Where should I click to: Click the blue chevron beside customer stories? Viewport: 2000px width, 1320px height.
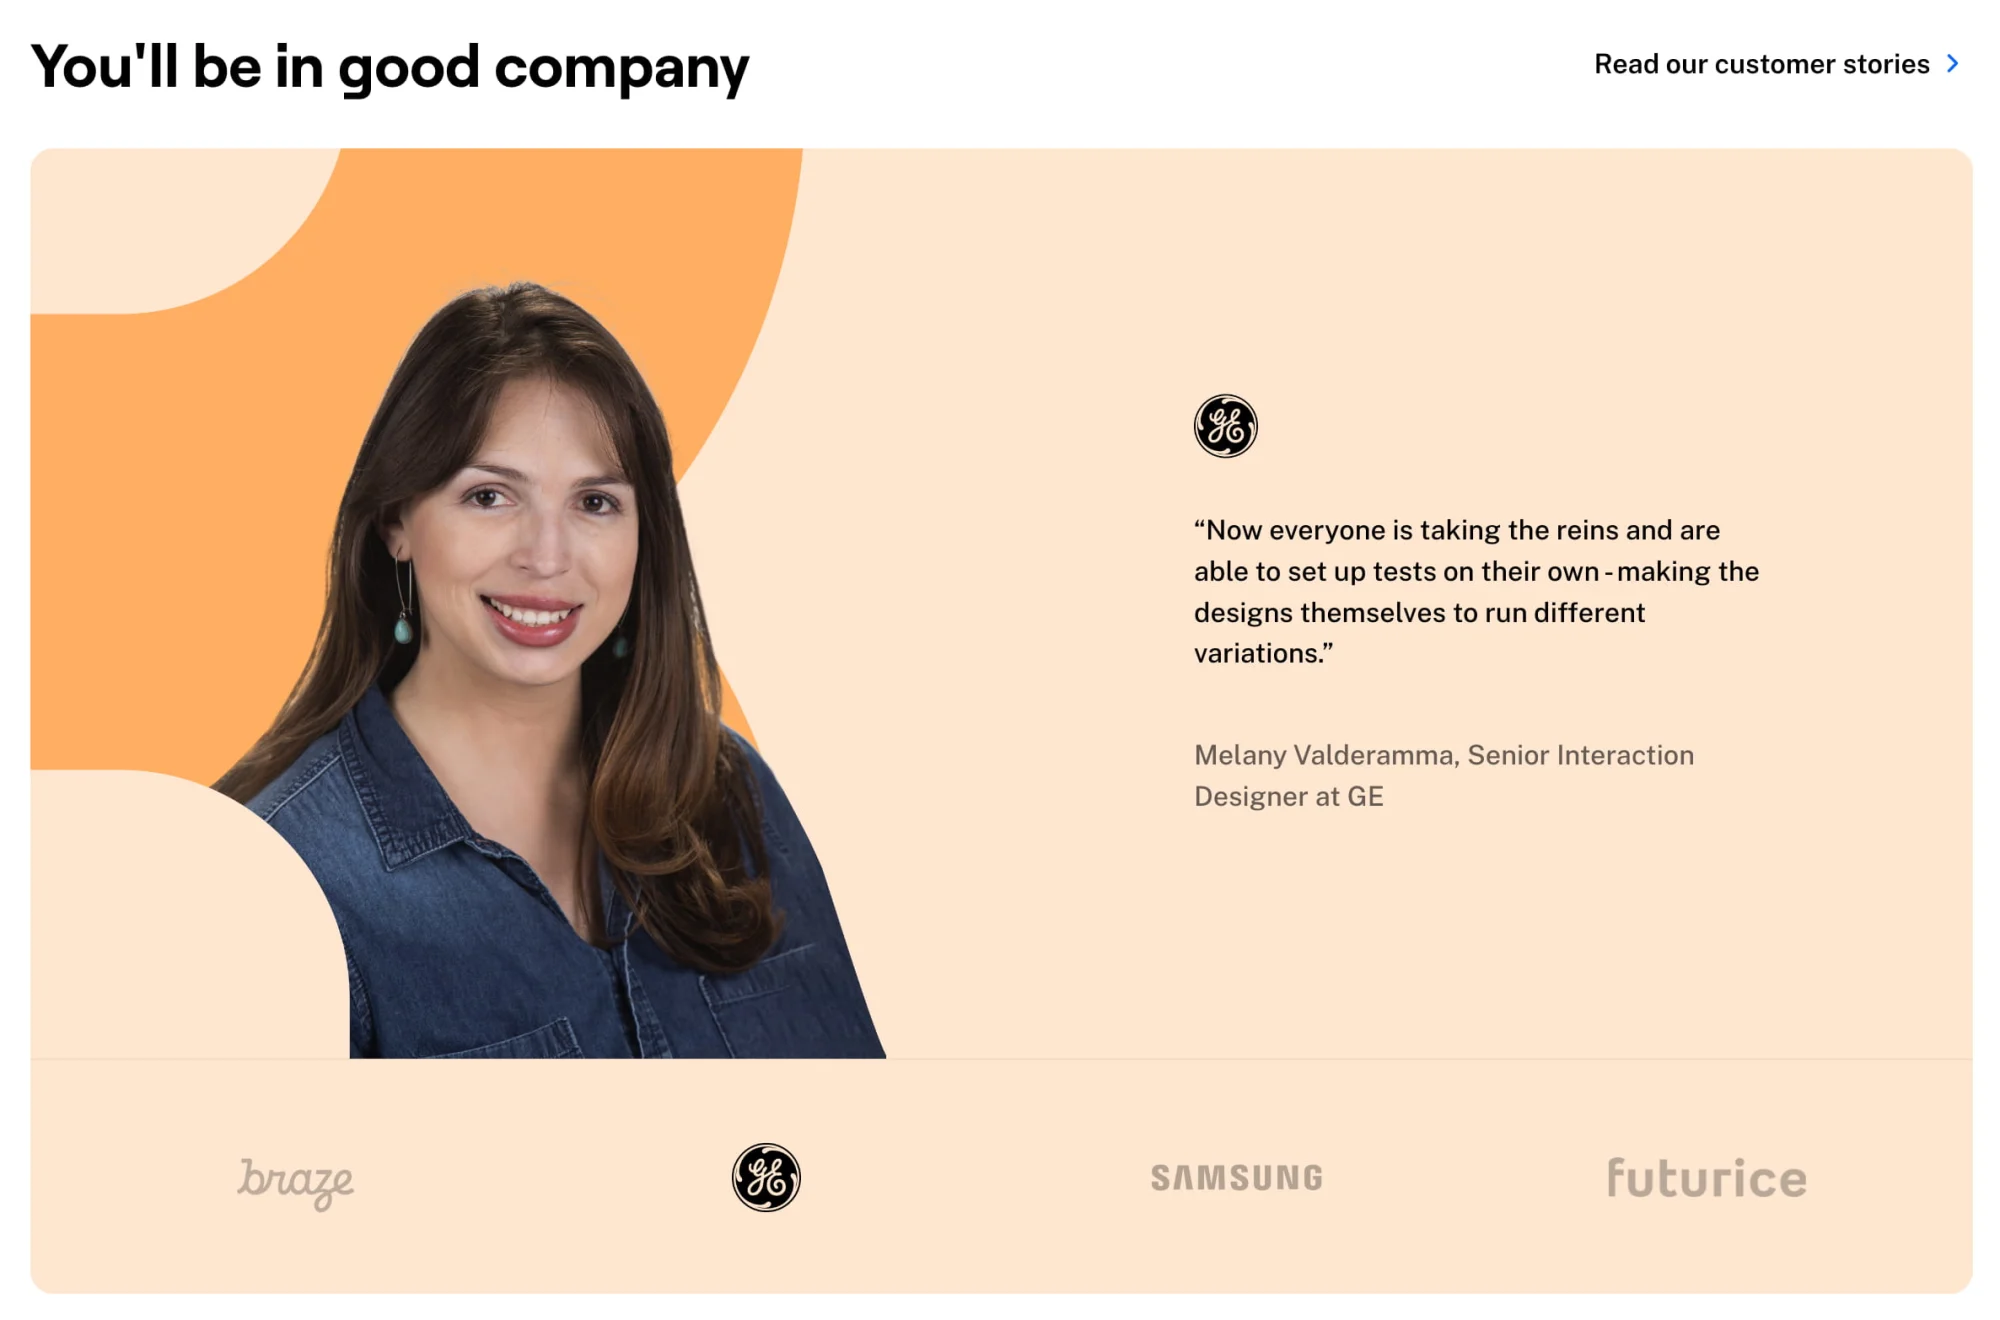point(1952,64)
